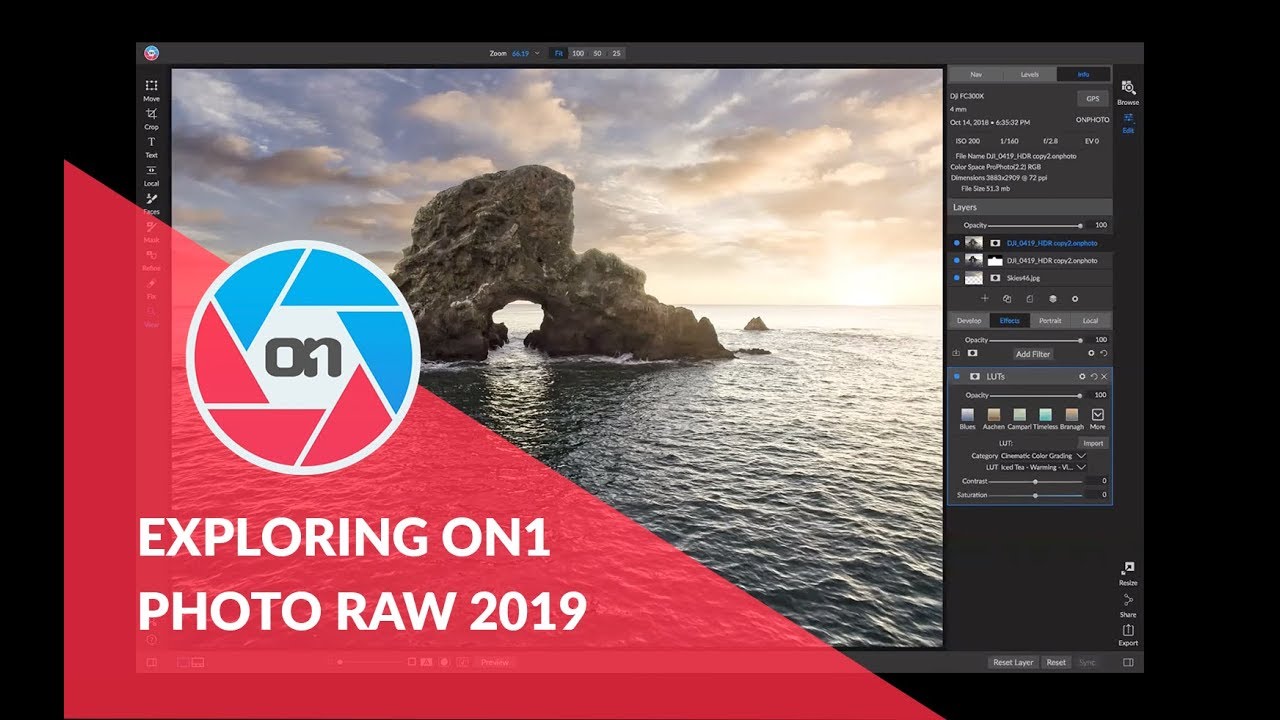Toggle right panel visibility icon at bottom
The width and height of the screenshot is (1280, 720).
point(1128,662)
